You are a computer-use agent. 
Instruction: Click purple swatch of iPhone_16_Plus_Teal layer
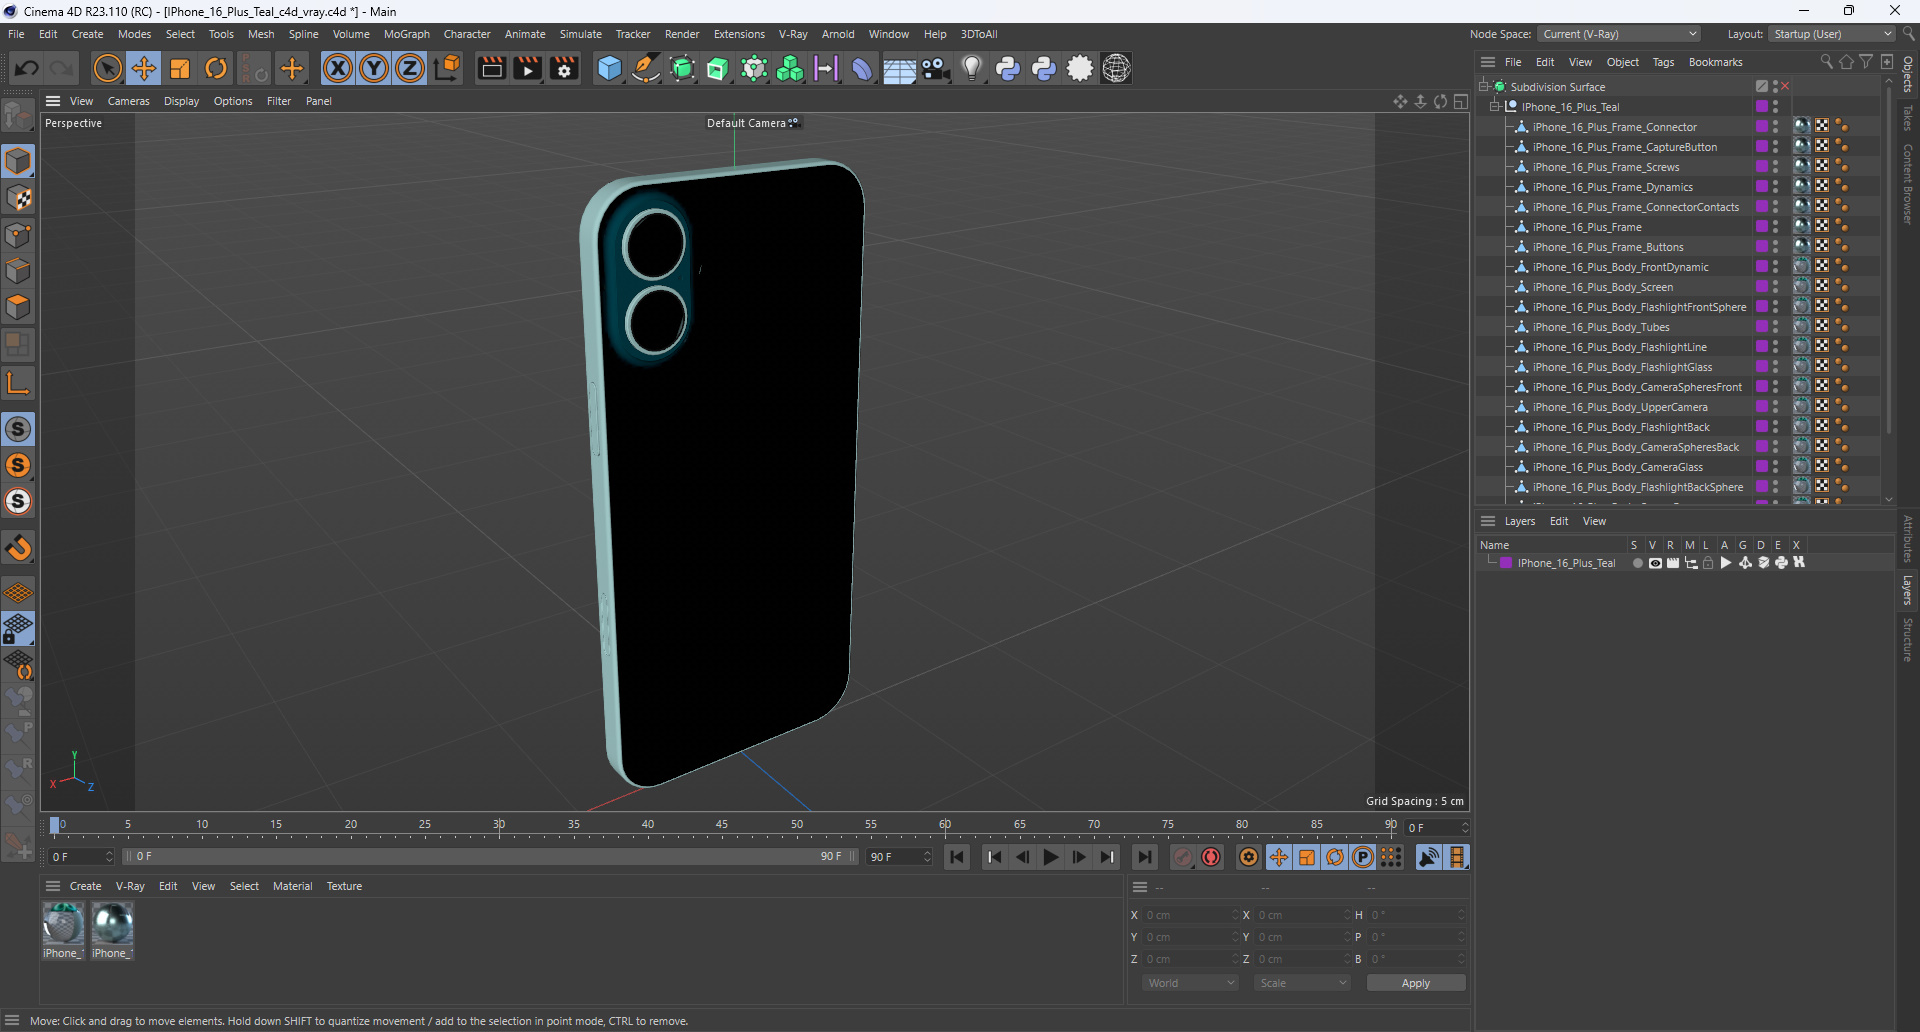point(1506,563)
